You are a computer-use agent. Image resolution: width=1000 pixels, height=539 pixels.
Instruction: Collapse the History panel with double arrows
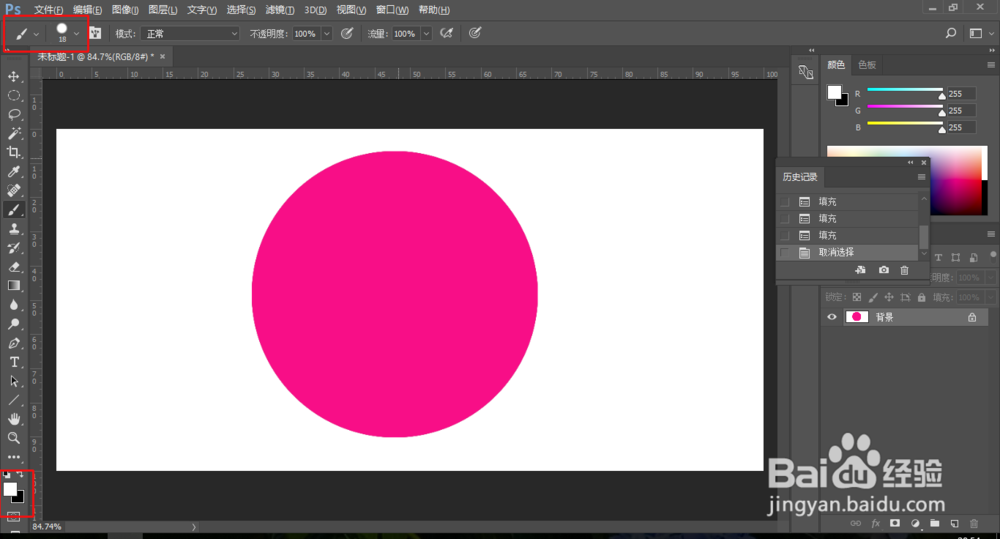click(911, 163)
